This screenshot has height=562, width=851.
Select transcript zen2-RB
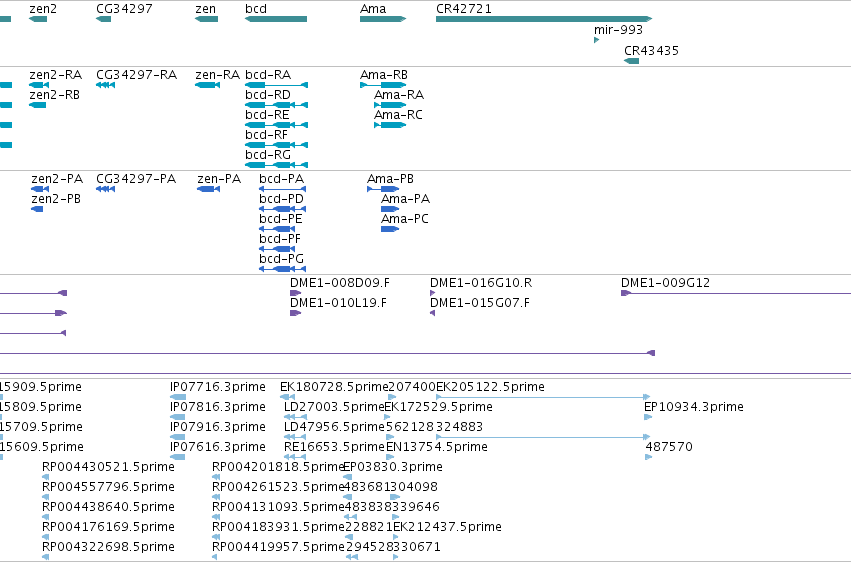[x=37, y=105]
